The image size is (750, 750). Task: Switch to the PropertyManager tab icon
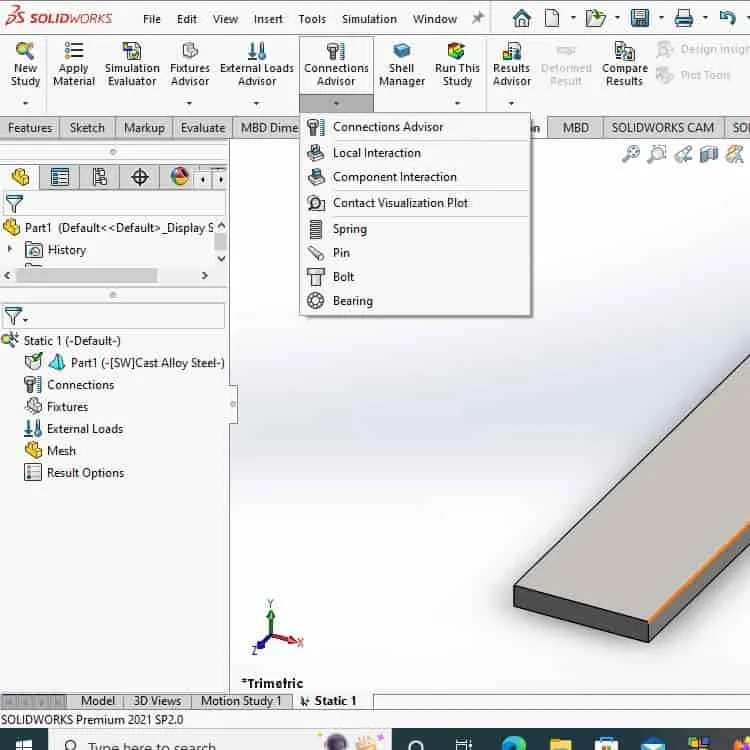pos(60,177)
